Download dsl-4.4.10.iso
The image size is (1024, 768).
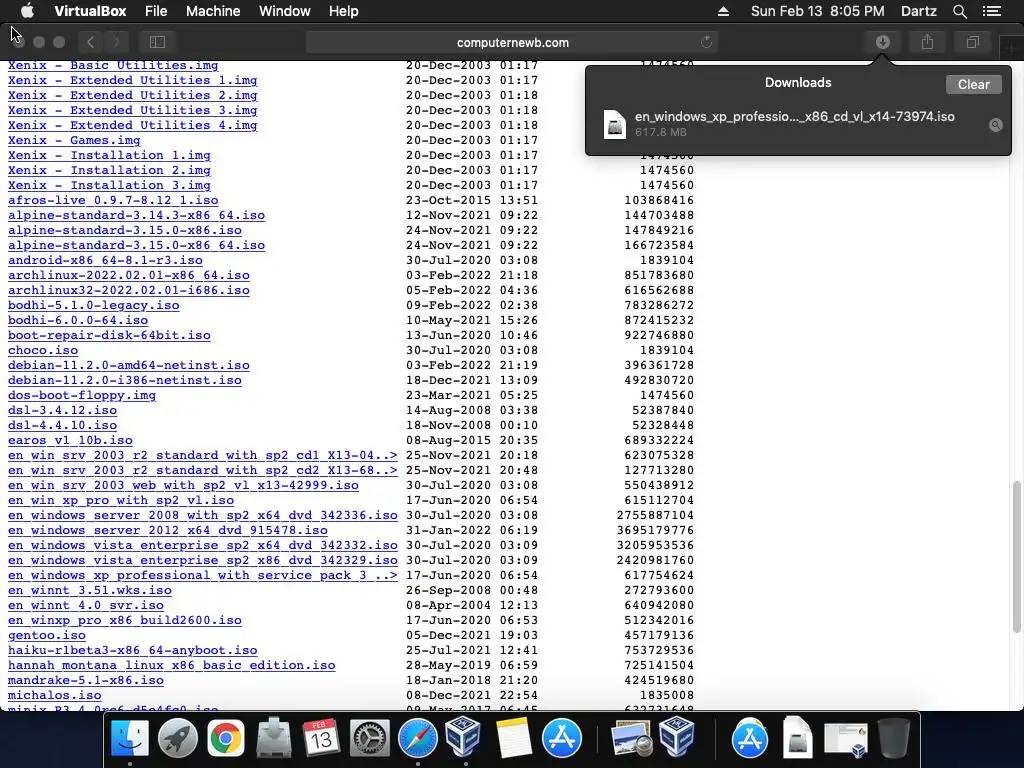[x=62, y=426]
